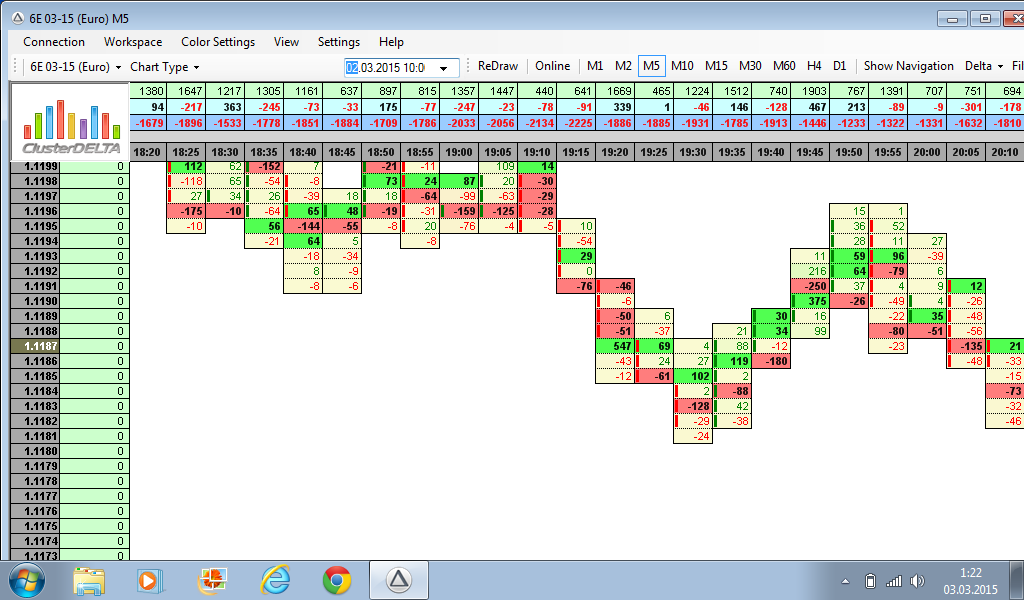The width and height of the screenshot is (1024, 600).
Task: Click the delta header cell 467
Action: (x=810, y=107)
